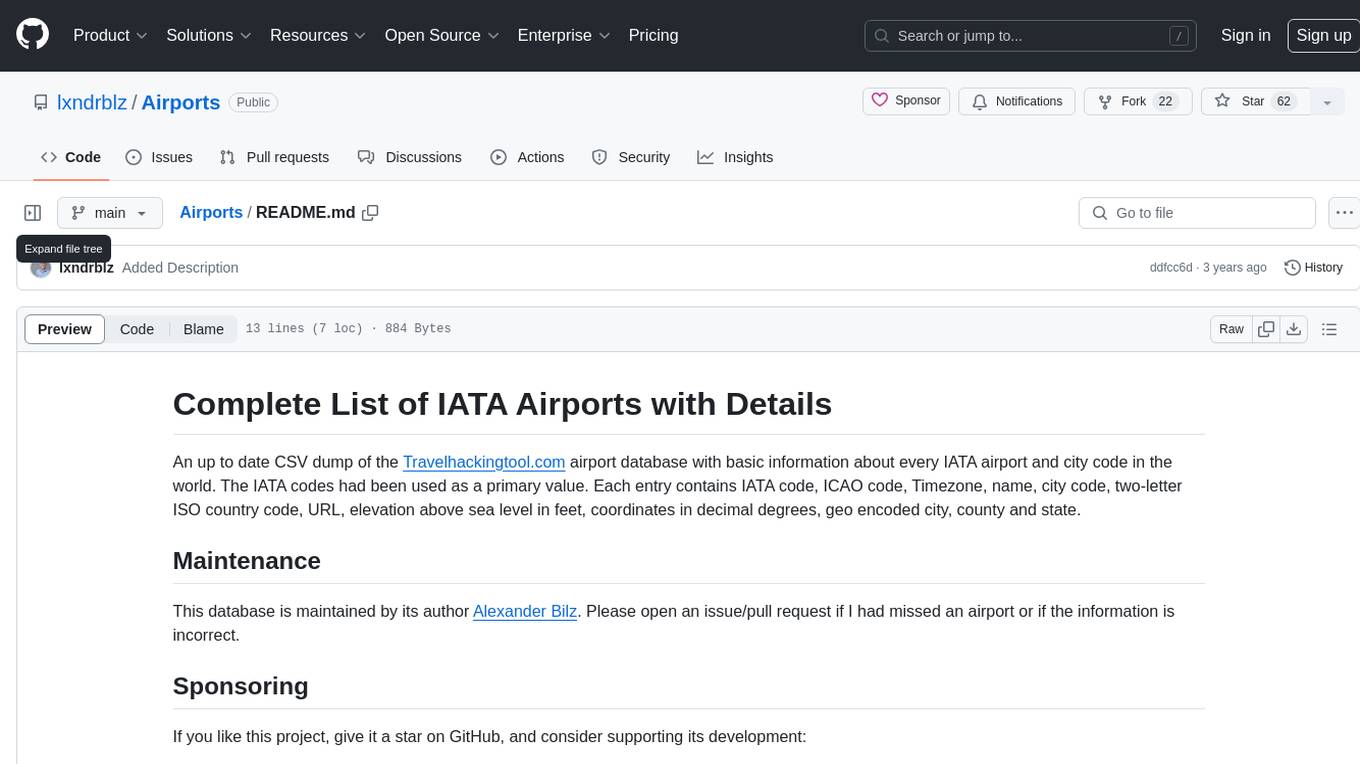1360x764 pixels.
Task: Click the 62 stars counter
Action: [x=1284, y=102]
